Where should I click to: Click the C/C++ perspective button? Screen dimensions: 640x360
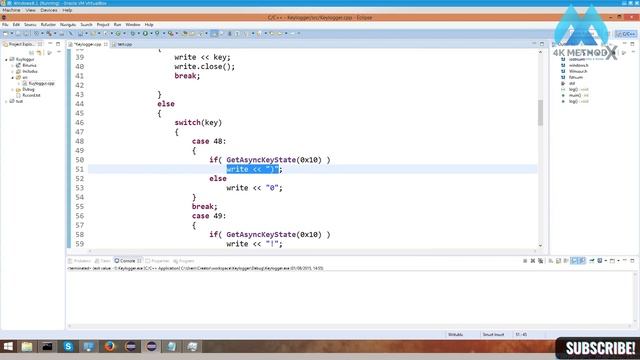626,34
